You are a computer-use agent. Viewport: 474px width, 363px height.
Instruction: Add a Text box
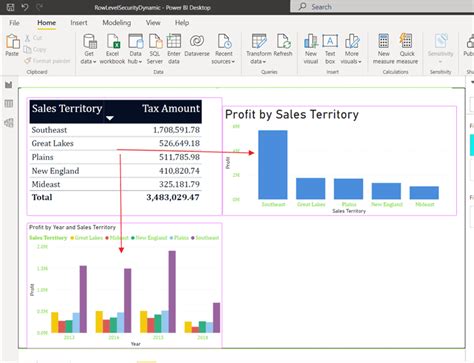(x=330, y=49)
